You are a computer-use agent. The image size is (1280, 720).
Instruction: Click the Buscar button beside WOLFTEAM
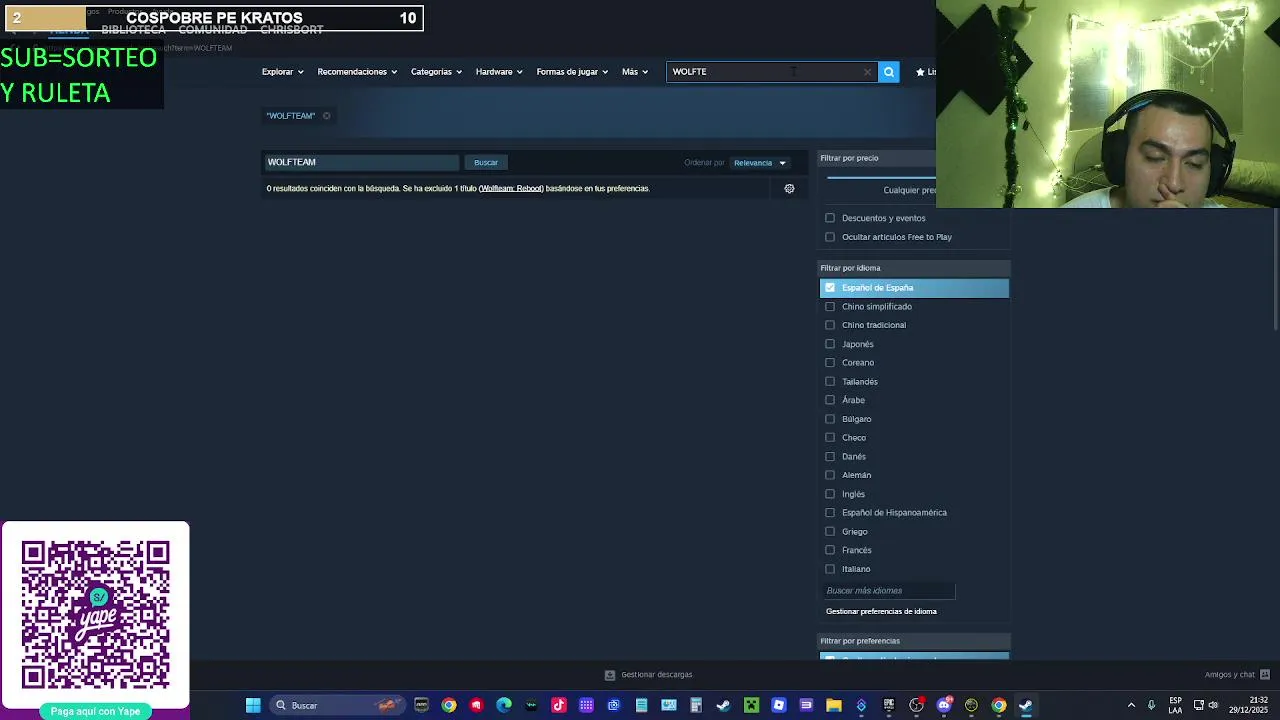point(486,162)
